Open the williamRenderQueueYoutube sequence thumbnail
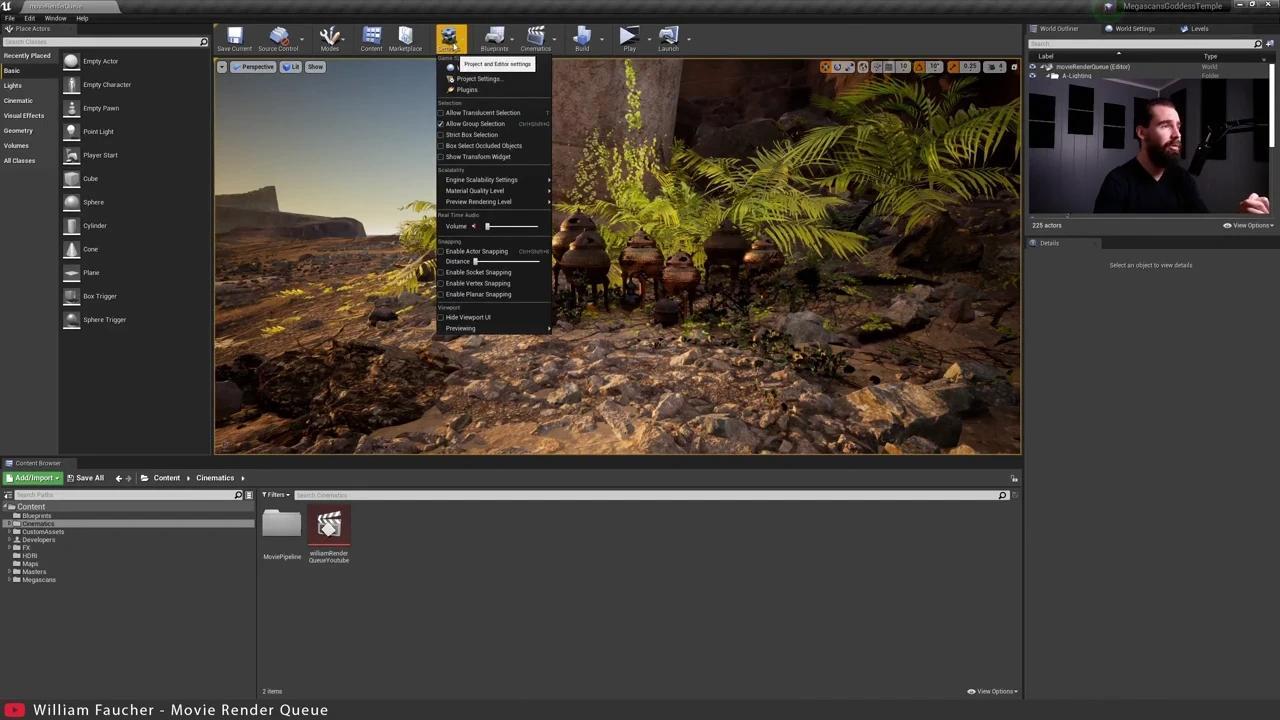 point(329,525)
